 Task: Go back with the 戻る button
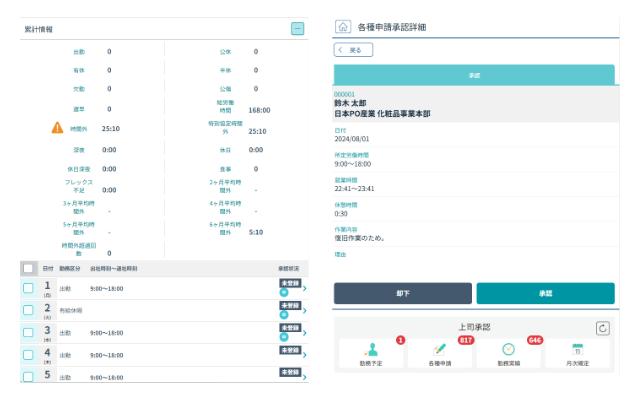point(353,50)
